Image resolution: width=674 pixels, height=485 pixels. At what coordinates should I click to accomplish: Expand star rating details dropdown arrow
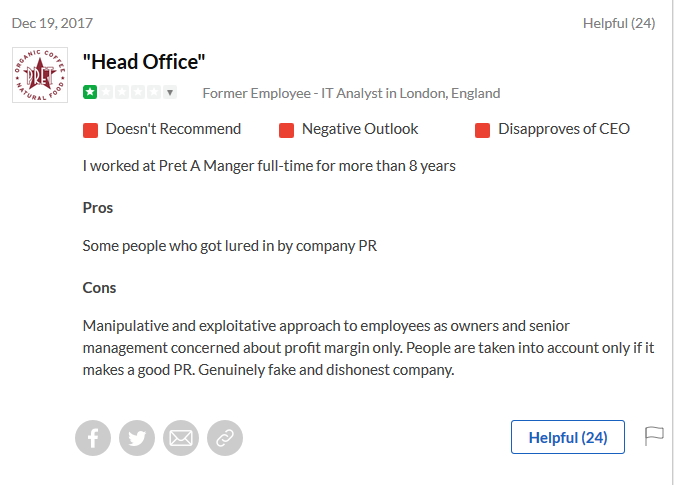click(x=170, y=93)
